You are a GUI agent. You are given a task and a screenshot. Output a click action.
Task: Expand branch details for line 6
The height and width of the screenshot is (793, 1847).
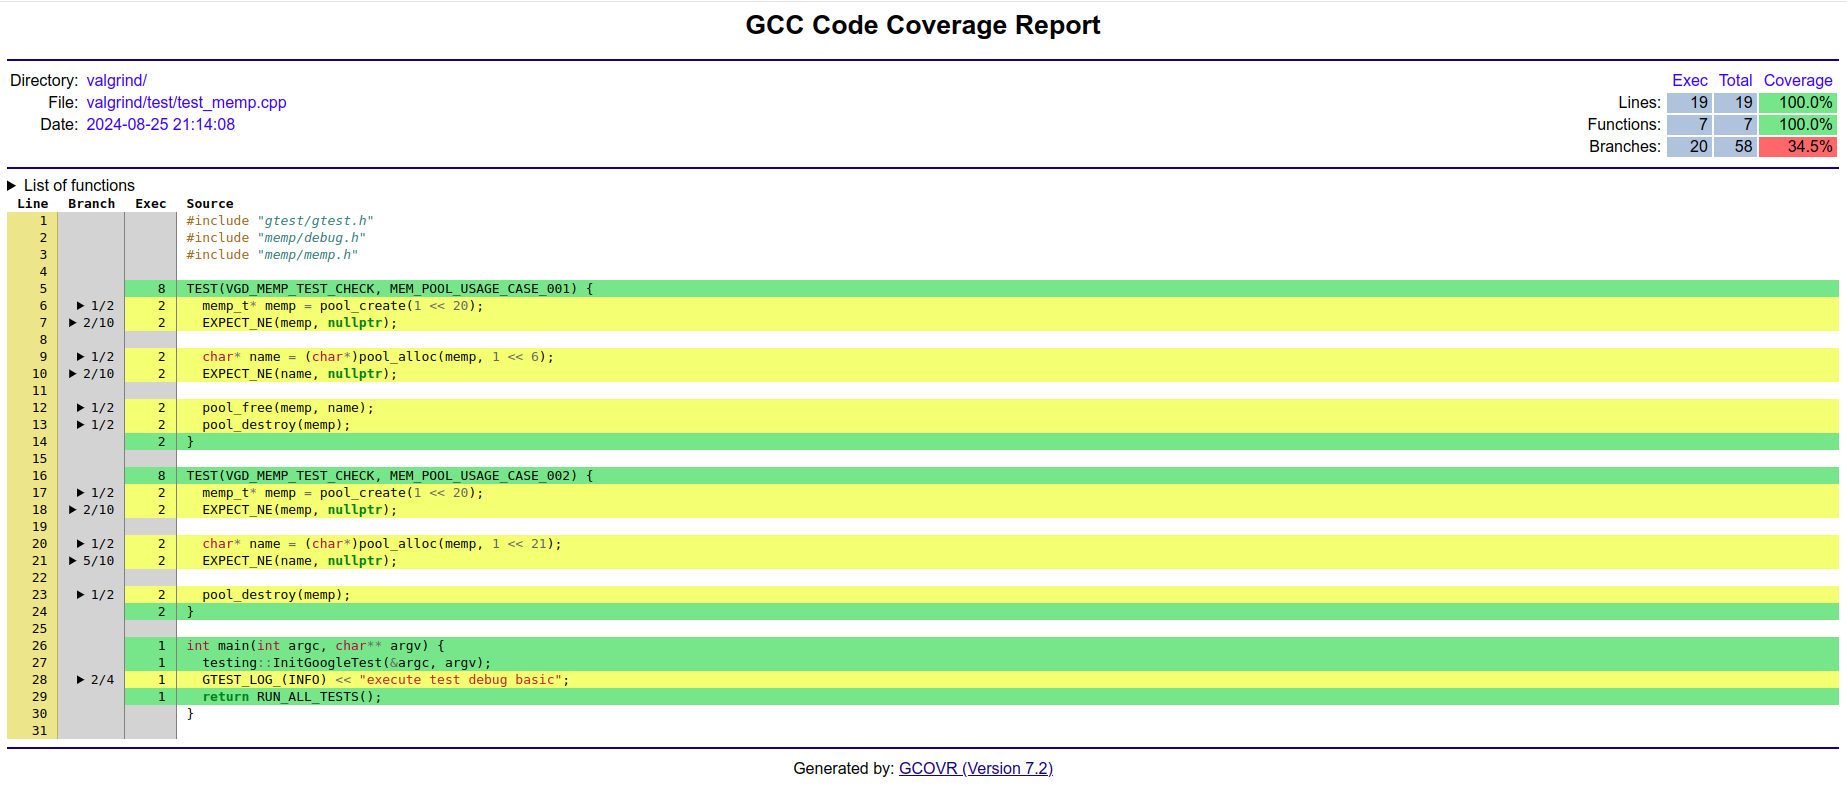tap(95, 306)
